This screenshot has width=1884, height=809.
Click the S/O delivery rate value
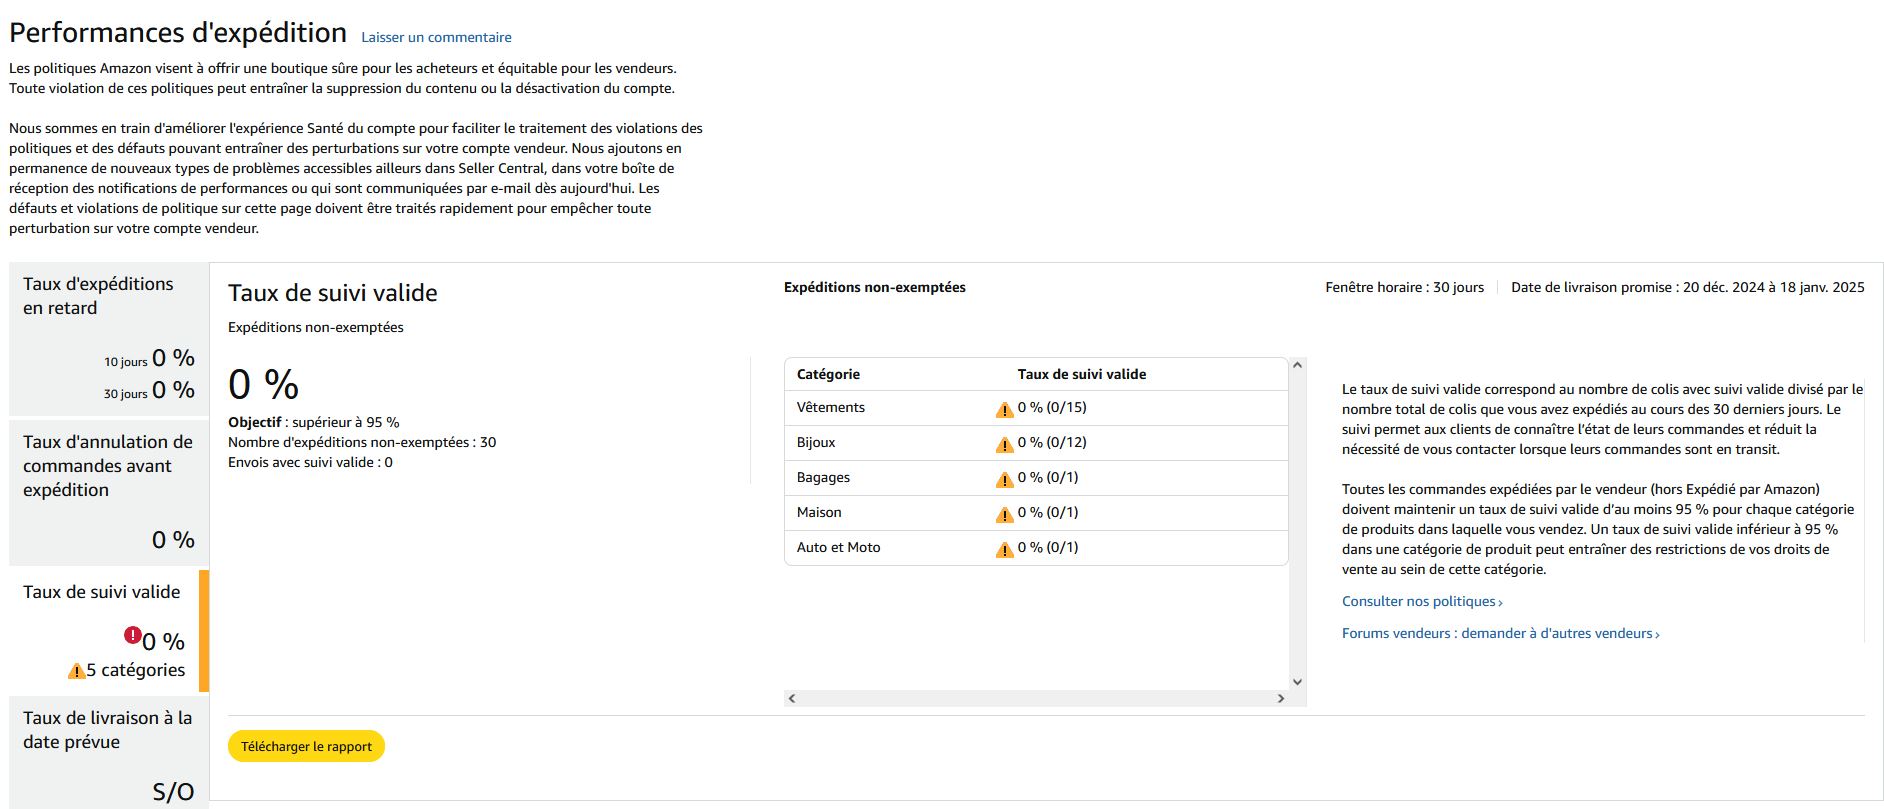click(x=174, y=792)
